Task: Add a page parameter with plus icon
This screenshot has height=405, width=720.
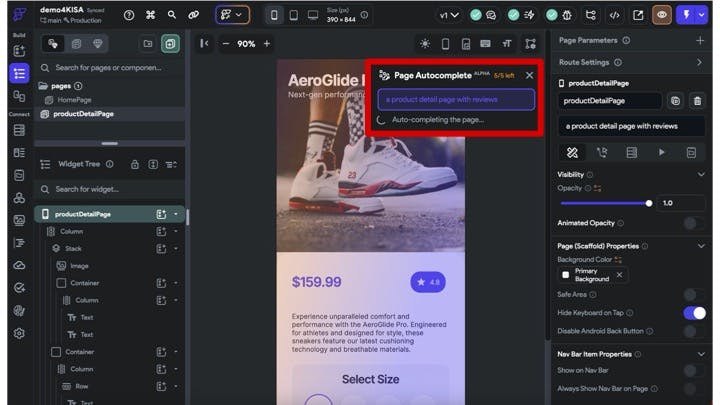Action: pyautogui.click(x=700, y=40)
